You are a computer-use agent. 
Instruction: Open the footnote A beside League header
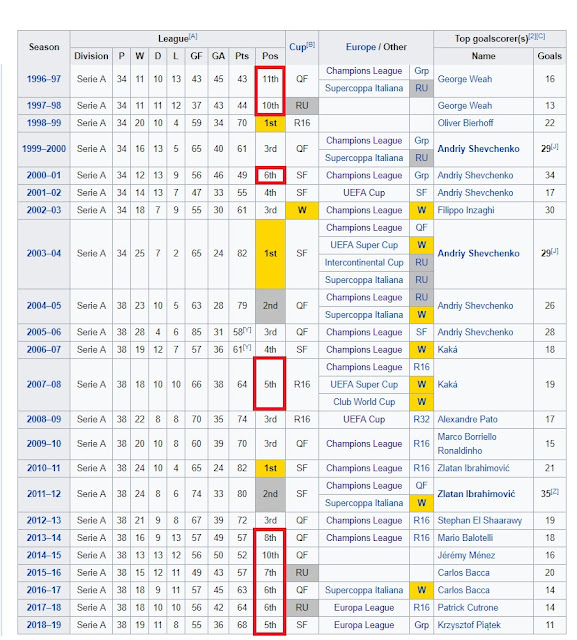tap(193, 36)
